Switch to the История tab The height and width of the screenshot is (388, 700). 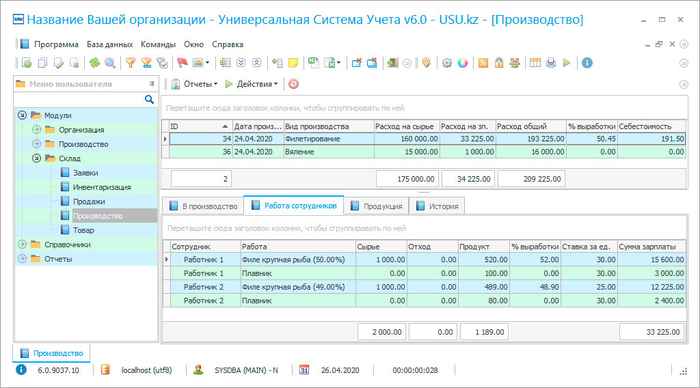click(438, 206)
